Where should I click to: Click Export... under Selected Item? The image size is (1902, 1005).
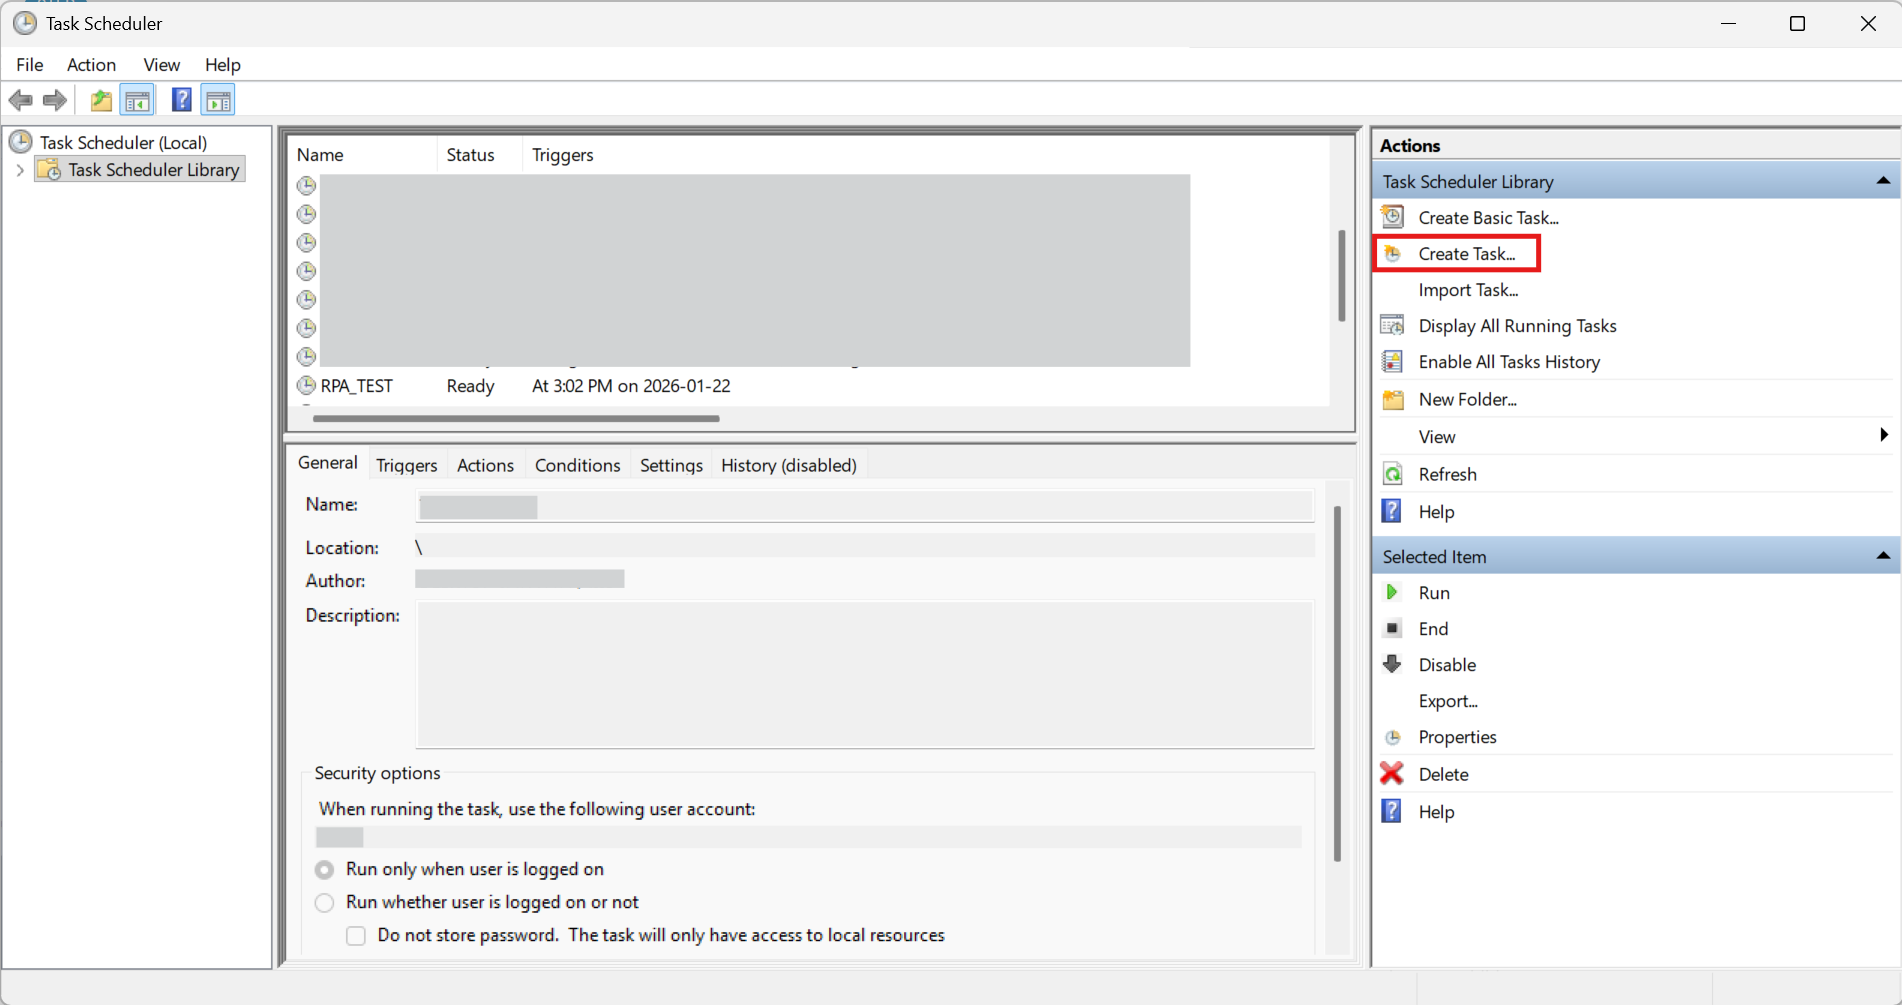[x=1448, y=701]
